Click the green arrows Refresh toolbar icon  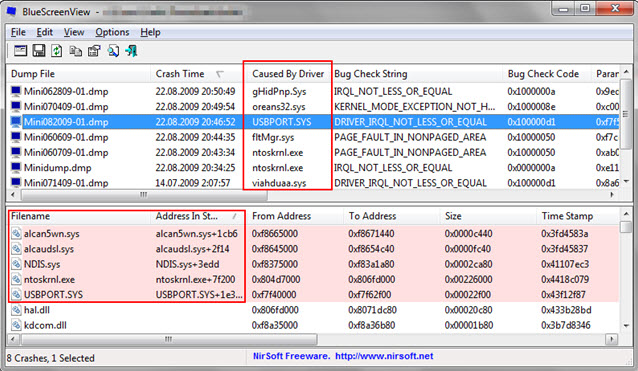coord(57,51)
